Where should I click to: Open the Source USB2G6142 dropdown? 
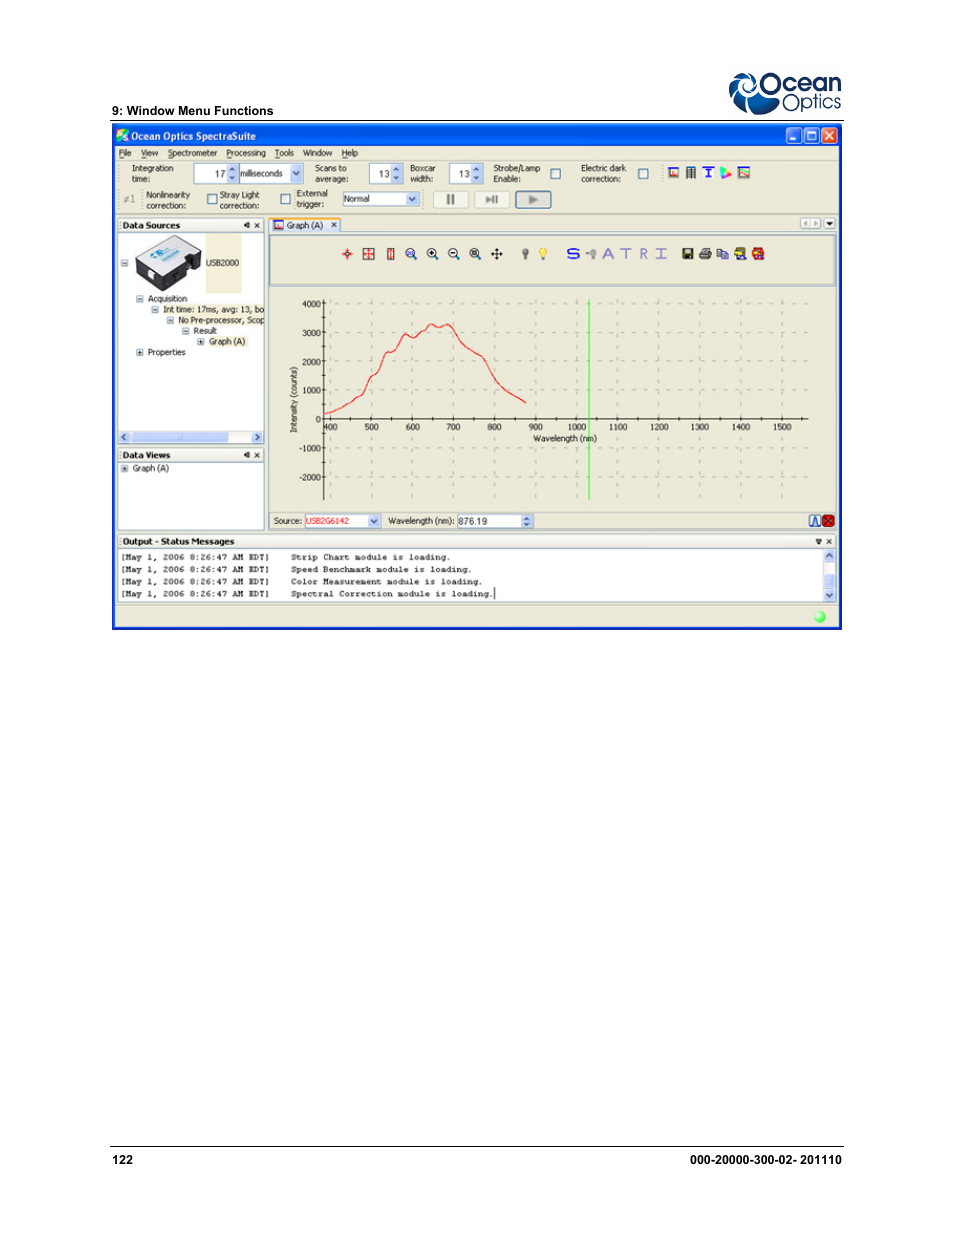click(374, 521)
